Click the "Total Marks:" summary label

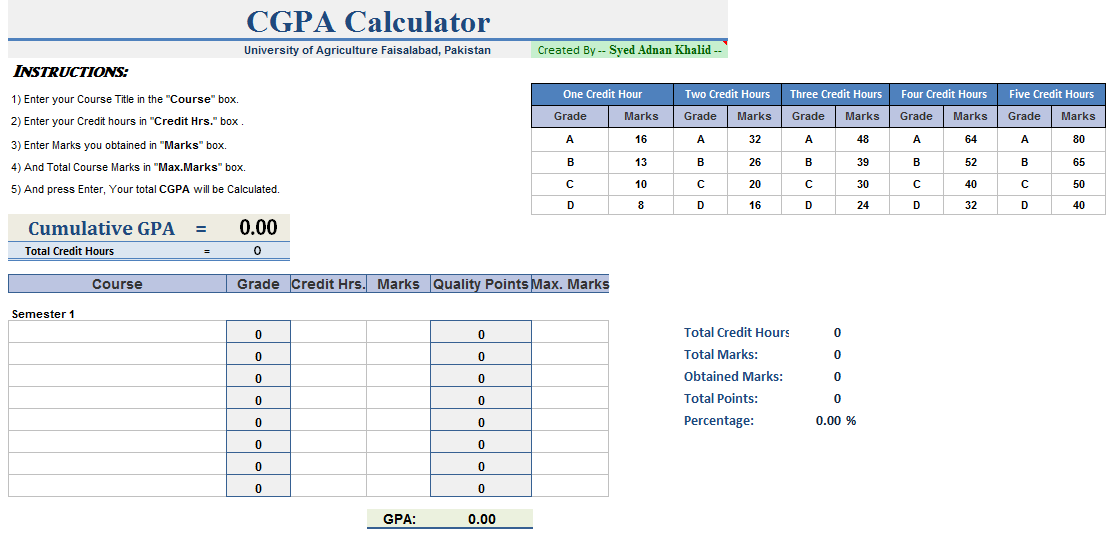click(721, 355)
